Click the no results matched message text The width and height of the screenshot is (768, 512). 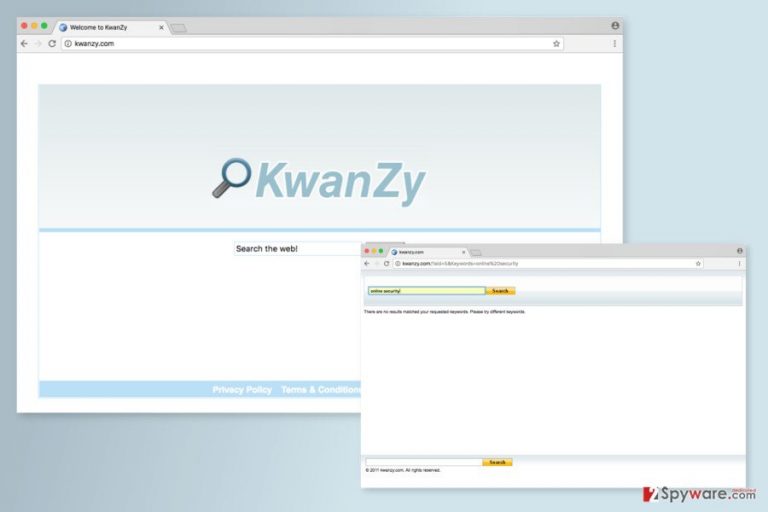click(x=444, y=312)
